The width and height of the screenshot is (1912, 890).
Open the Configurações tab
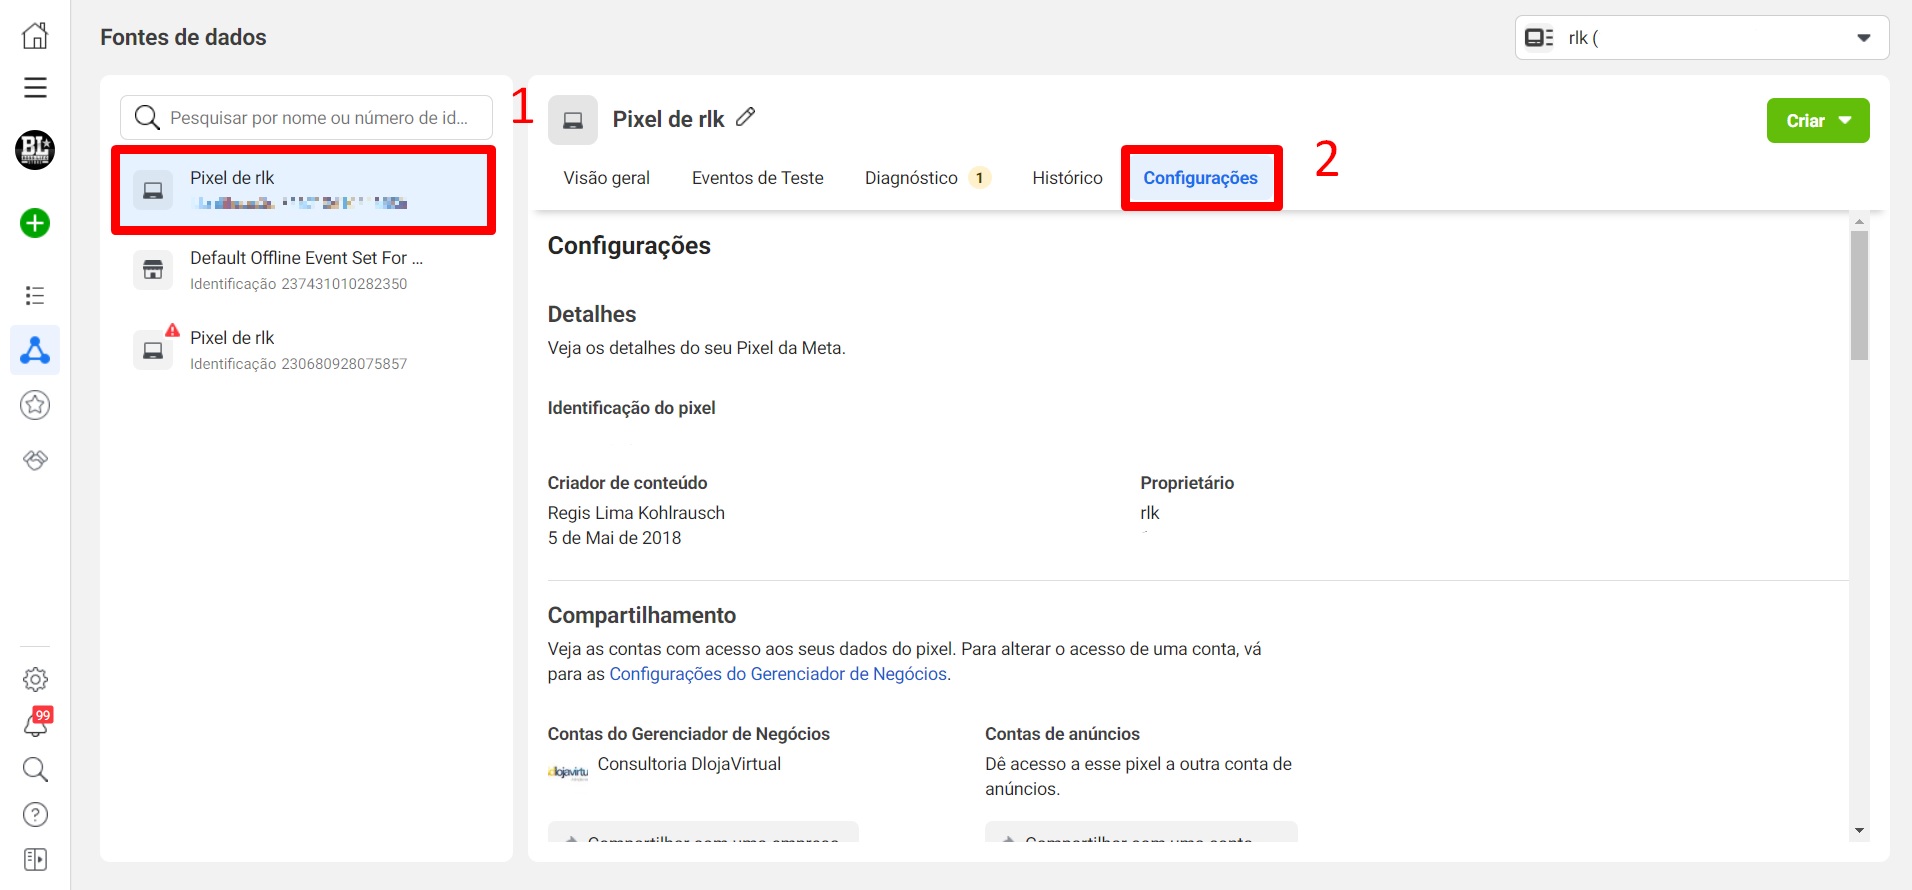[x=1200, y=178]
